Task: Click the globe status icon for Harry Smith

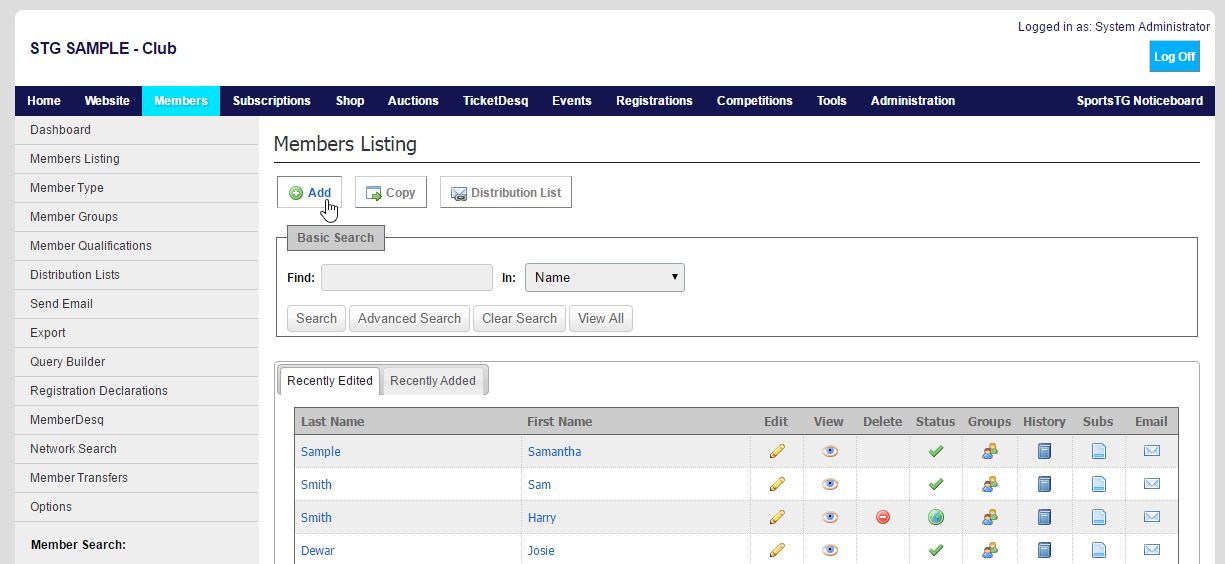Action: pyautogui.click(x=936, y=517)
